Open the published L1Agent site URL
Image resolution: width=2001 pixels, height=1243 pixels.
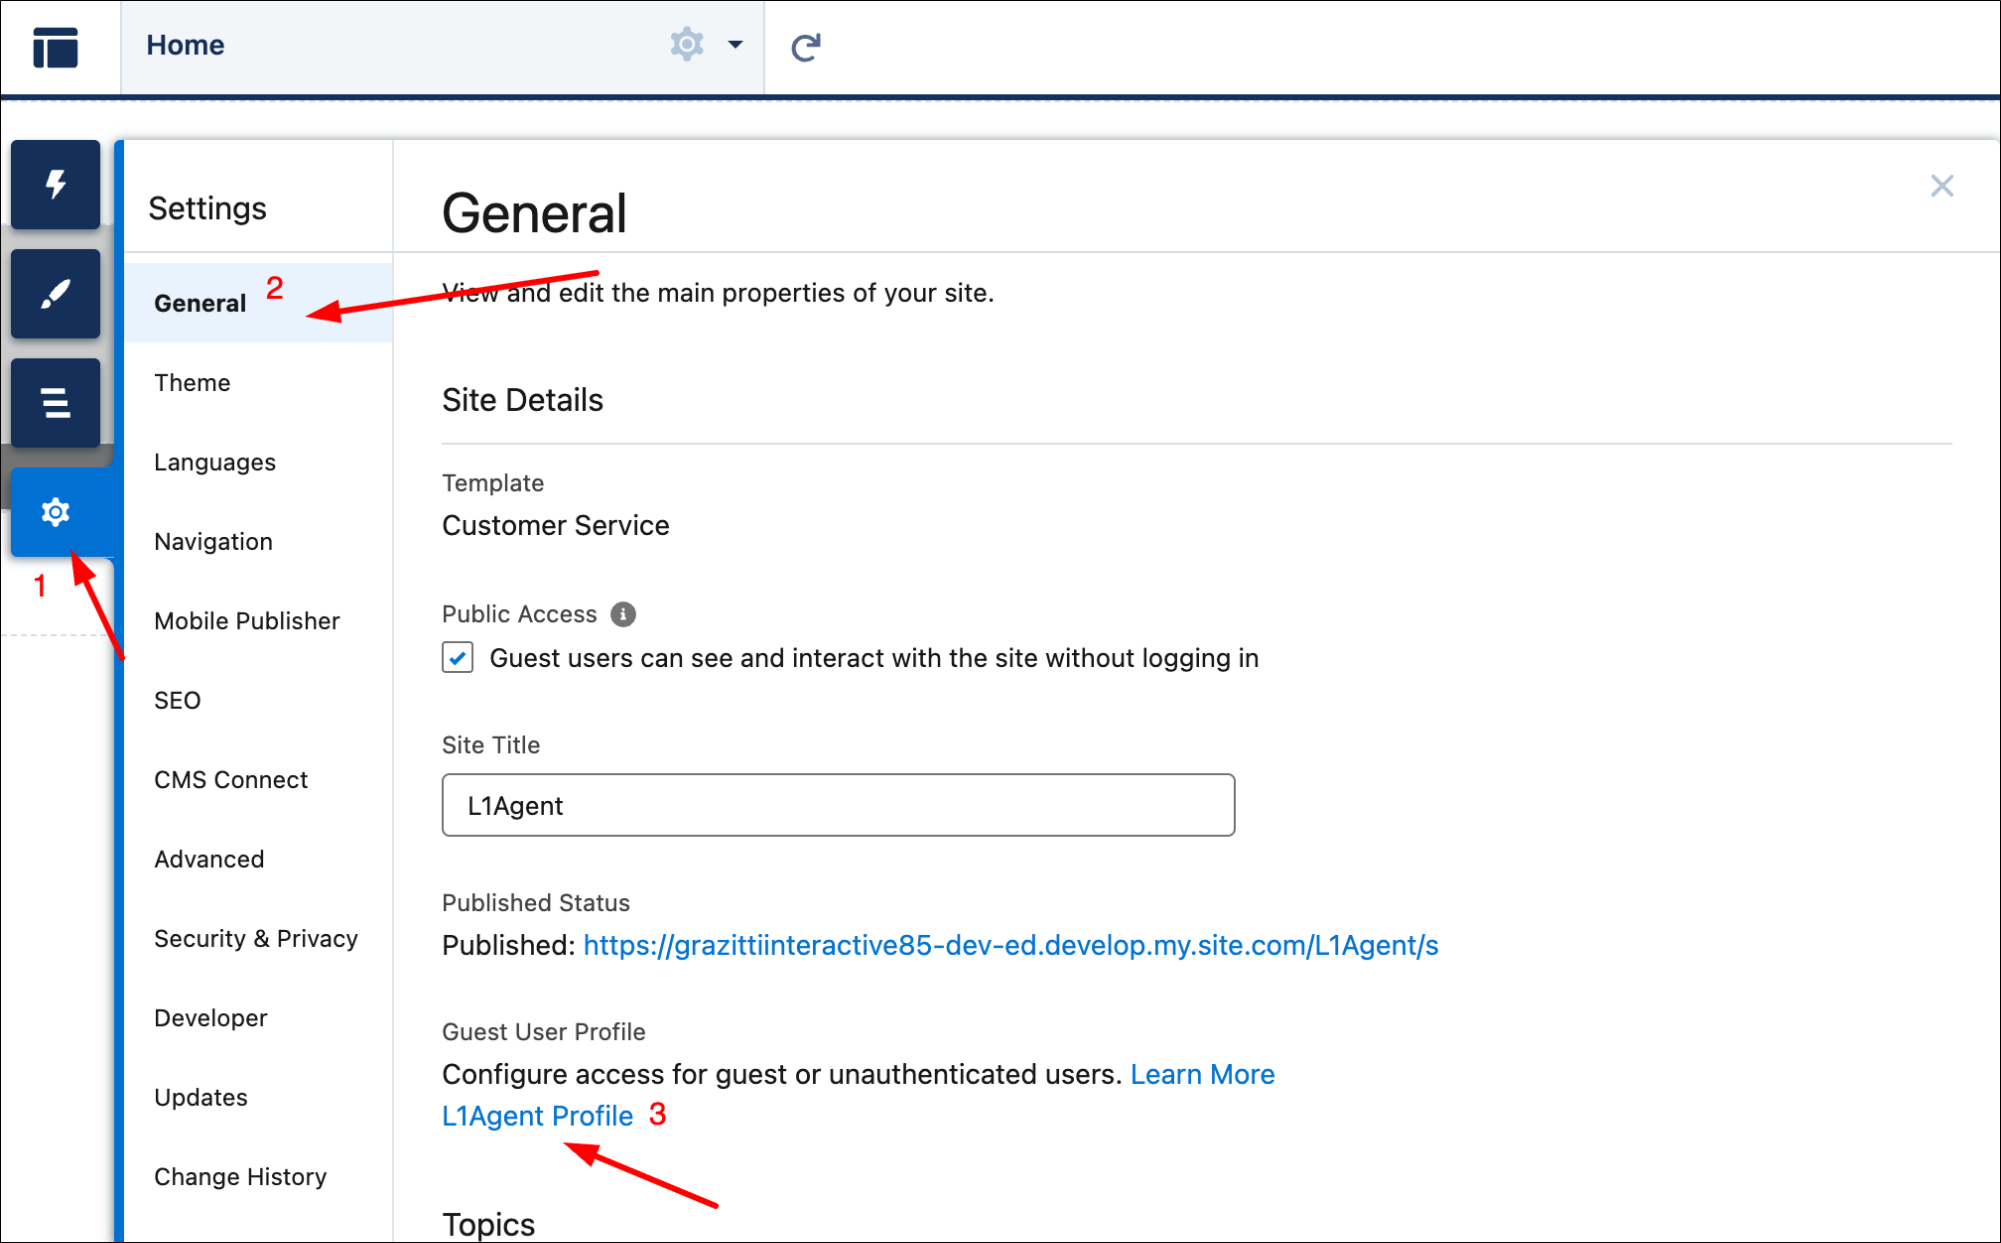coord(1010,945)
